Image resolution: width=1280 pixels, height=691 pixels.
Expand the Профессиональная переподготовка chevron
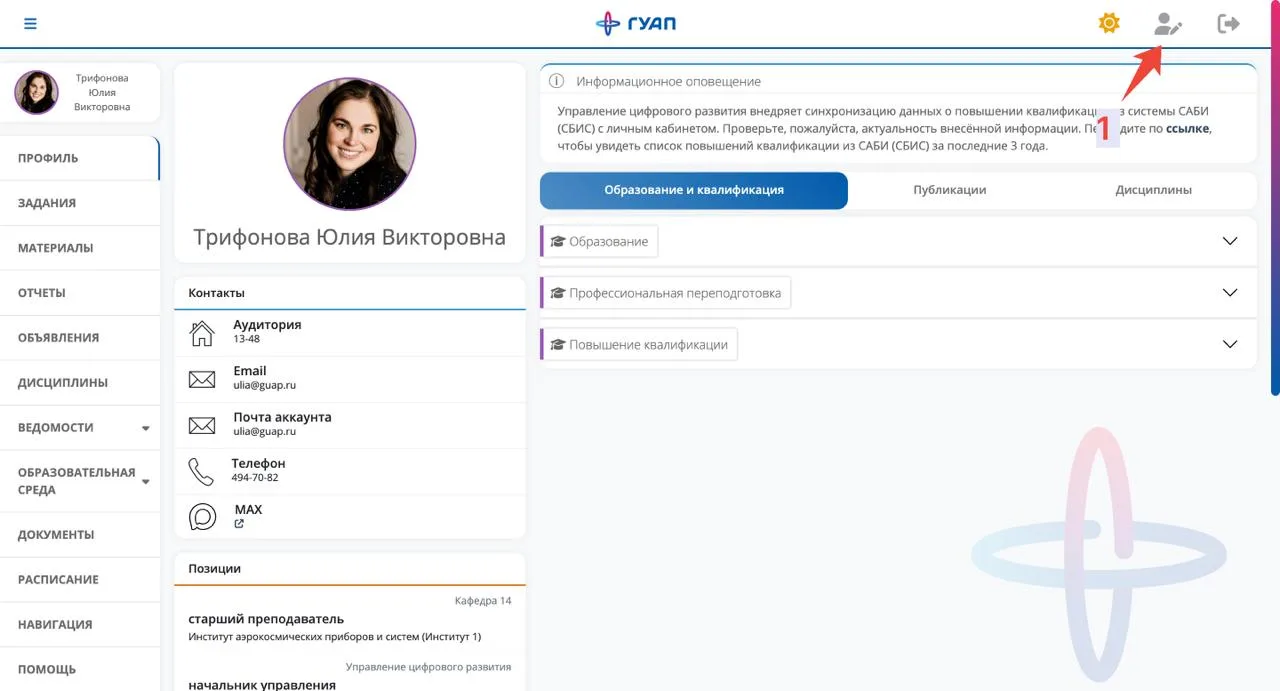click(1230, 293)
